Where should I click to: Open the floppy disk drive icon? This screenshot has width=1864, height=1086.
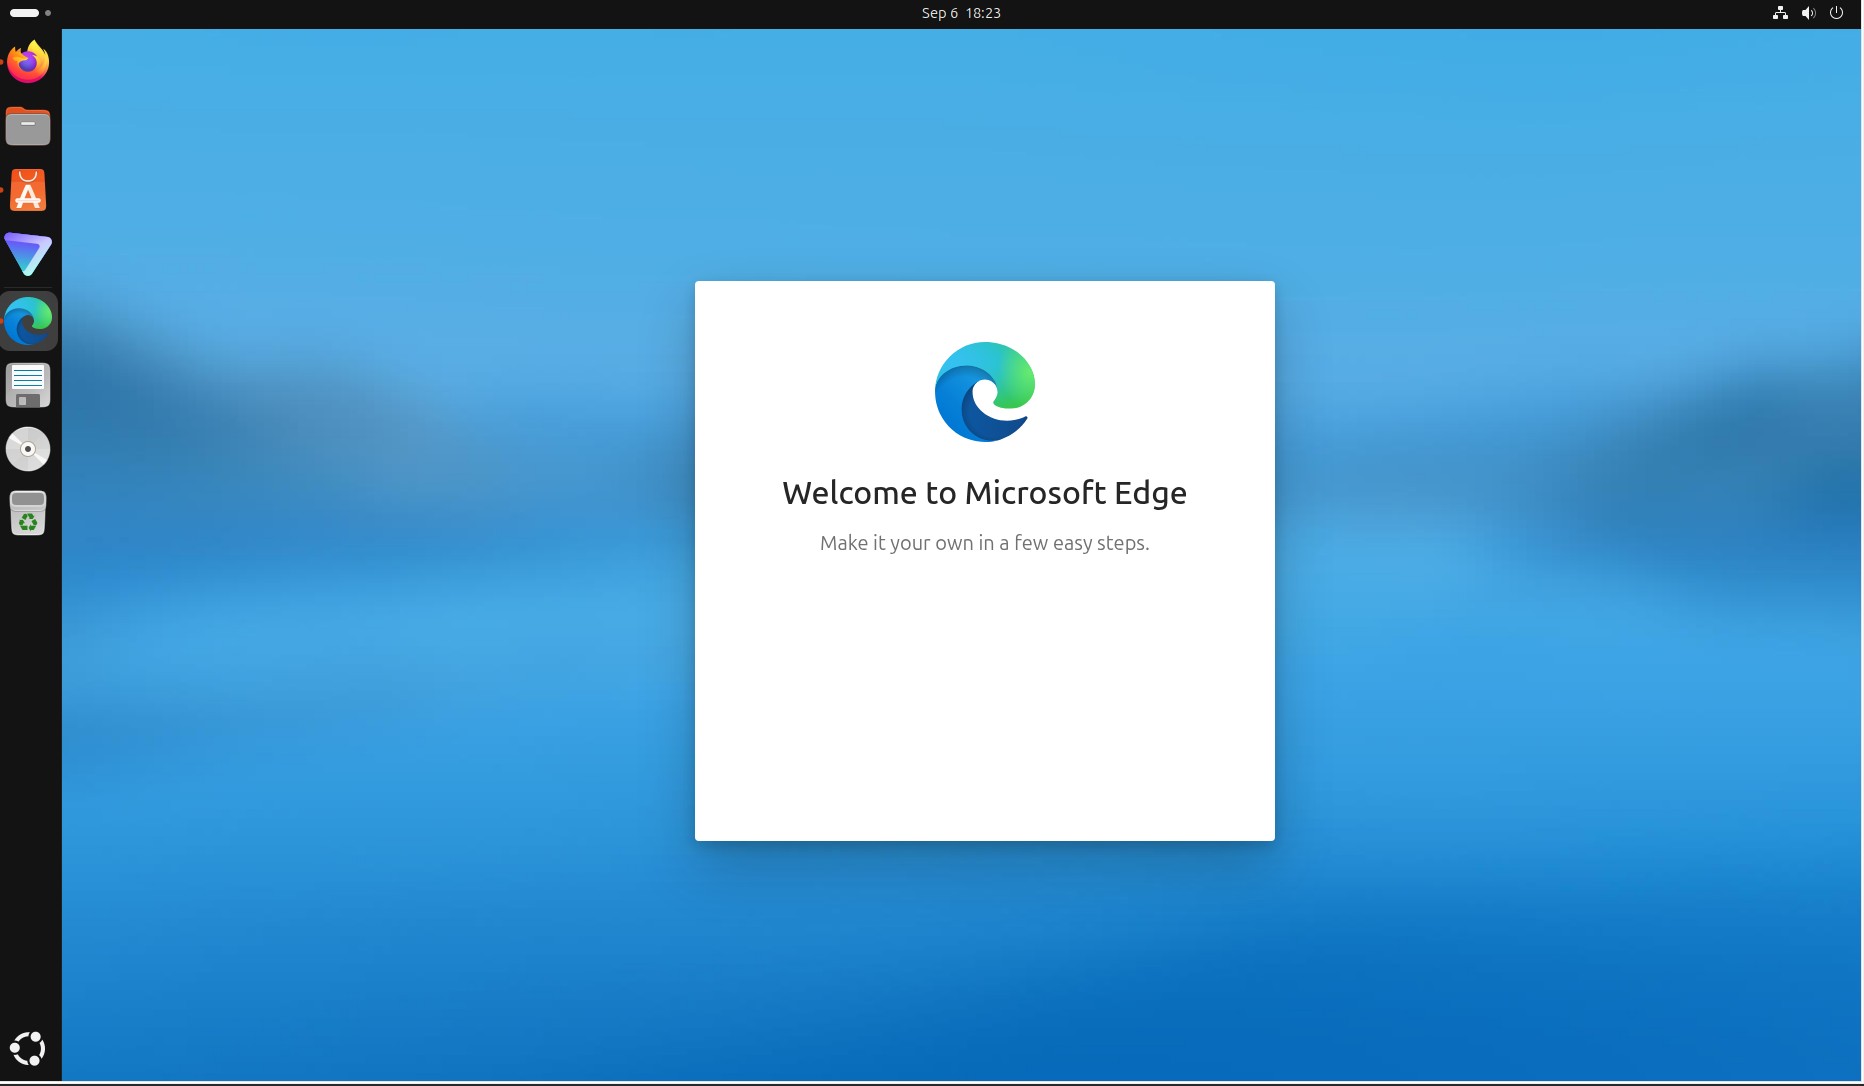pyautogui.click(x=28, y=385)
